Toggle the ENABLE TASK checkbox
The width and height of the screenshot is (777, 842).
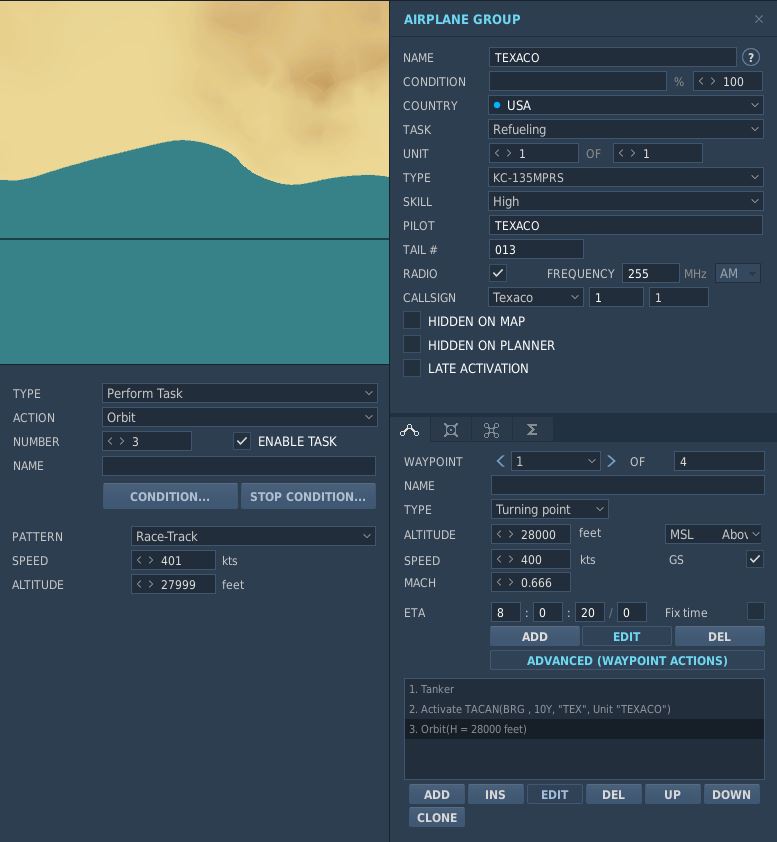(242, 441)
